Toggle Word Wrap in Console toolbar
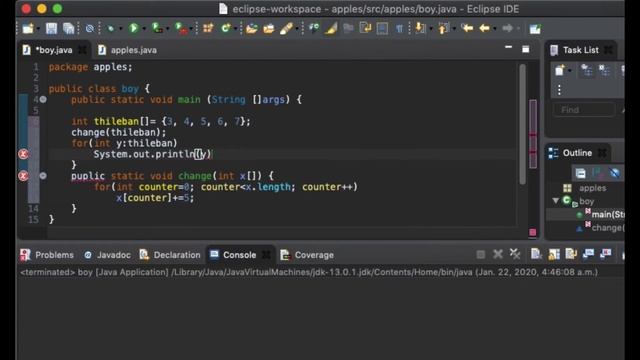This screenshot has width=640, height=360. 571,254
